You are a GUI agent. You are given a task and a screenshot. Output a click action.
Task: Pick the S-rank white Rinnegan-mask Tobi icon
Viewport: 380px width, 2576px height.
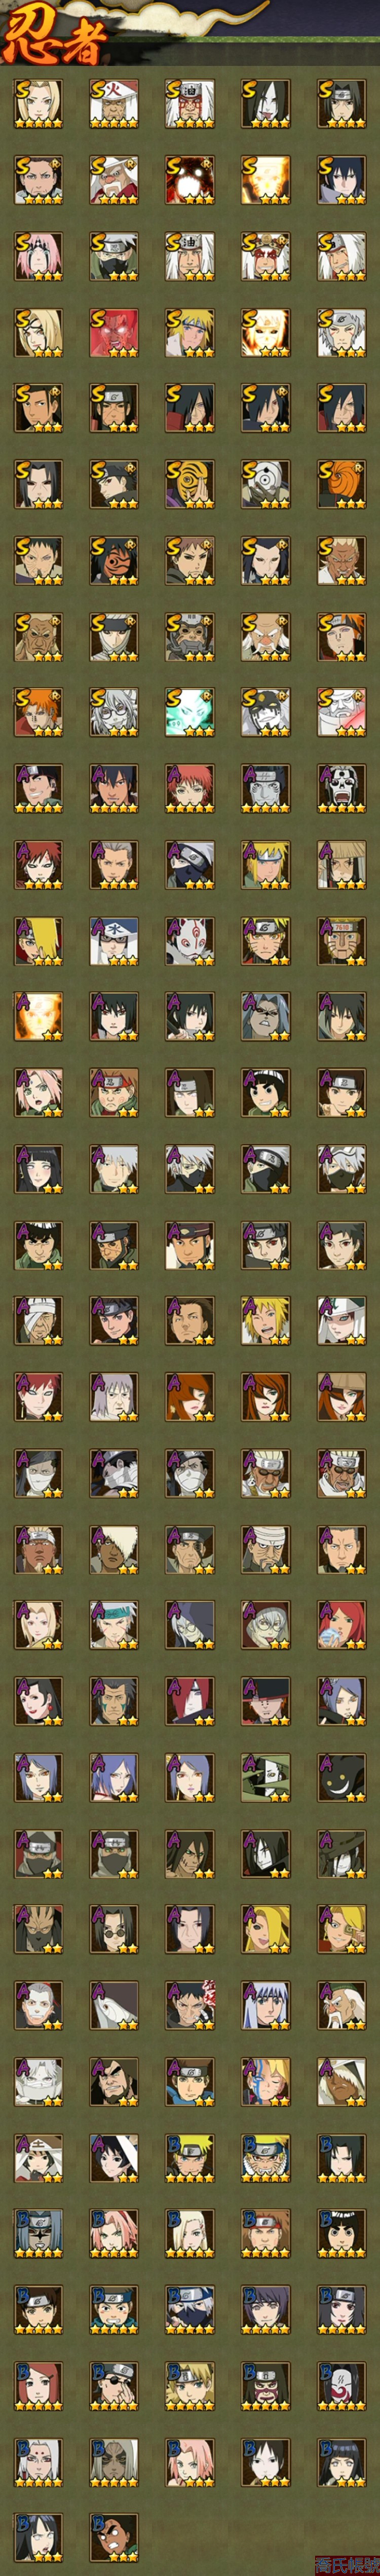266,484
